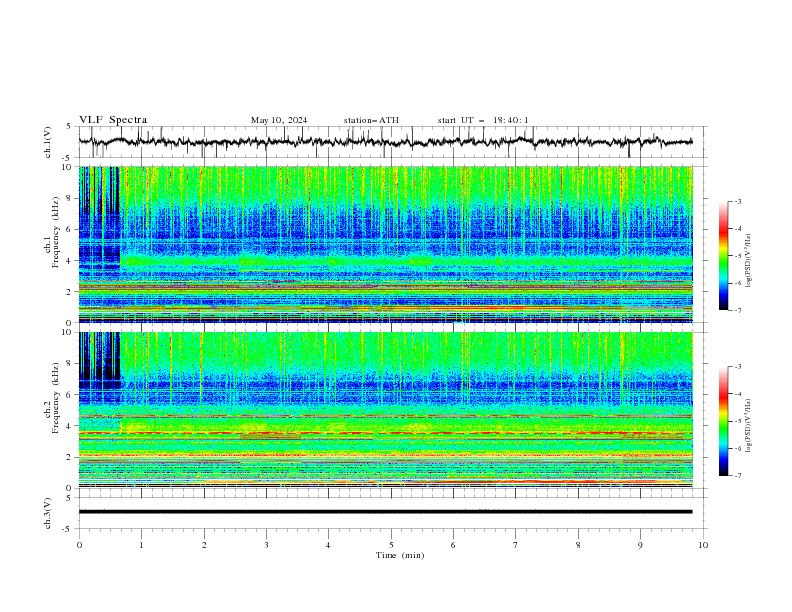Click the ch.2 spectrogram color scale bar
The height and width of the screenshot is (612, 792).
pyautogui.click(x=723, y=421)
